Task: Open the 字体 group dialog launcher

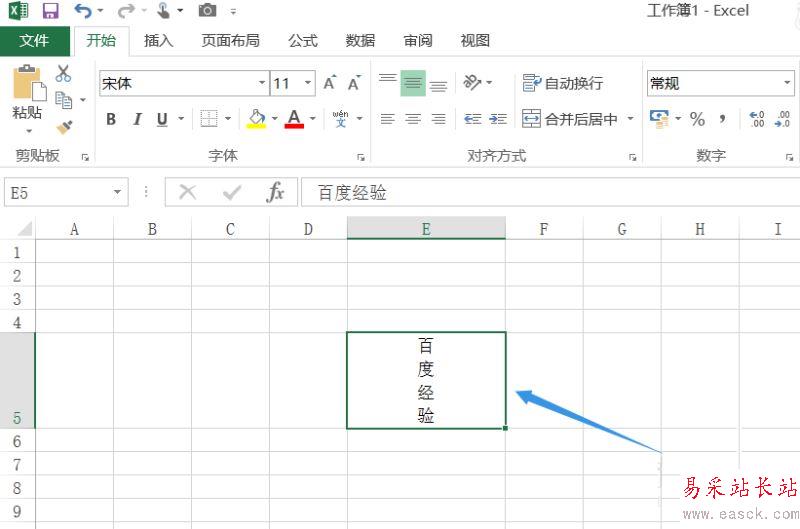Action: tap(361, 158)
